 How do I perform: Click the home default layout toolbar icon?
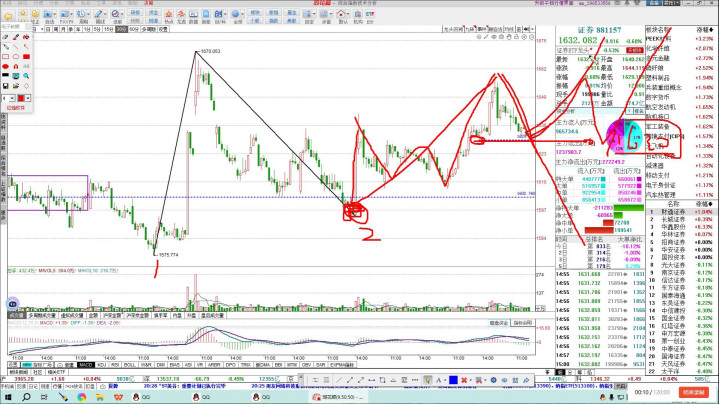point(341,15)
